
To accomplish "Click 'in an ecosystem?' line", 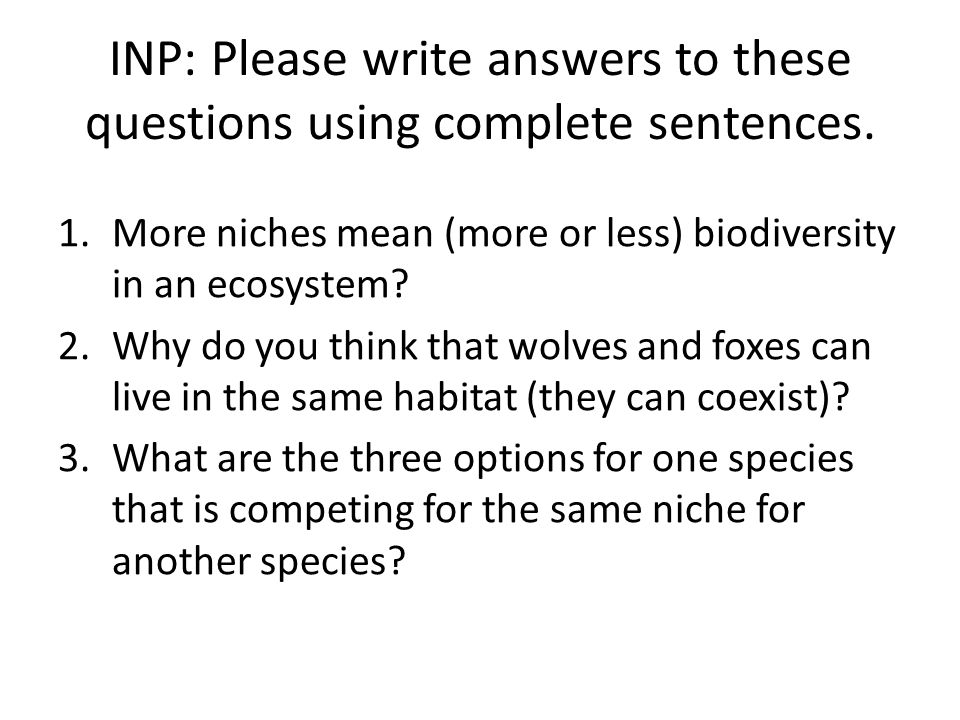I will coord(260,284).
